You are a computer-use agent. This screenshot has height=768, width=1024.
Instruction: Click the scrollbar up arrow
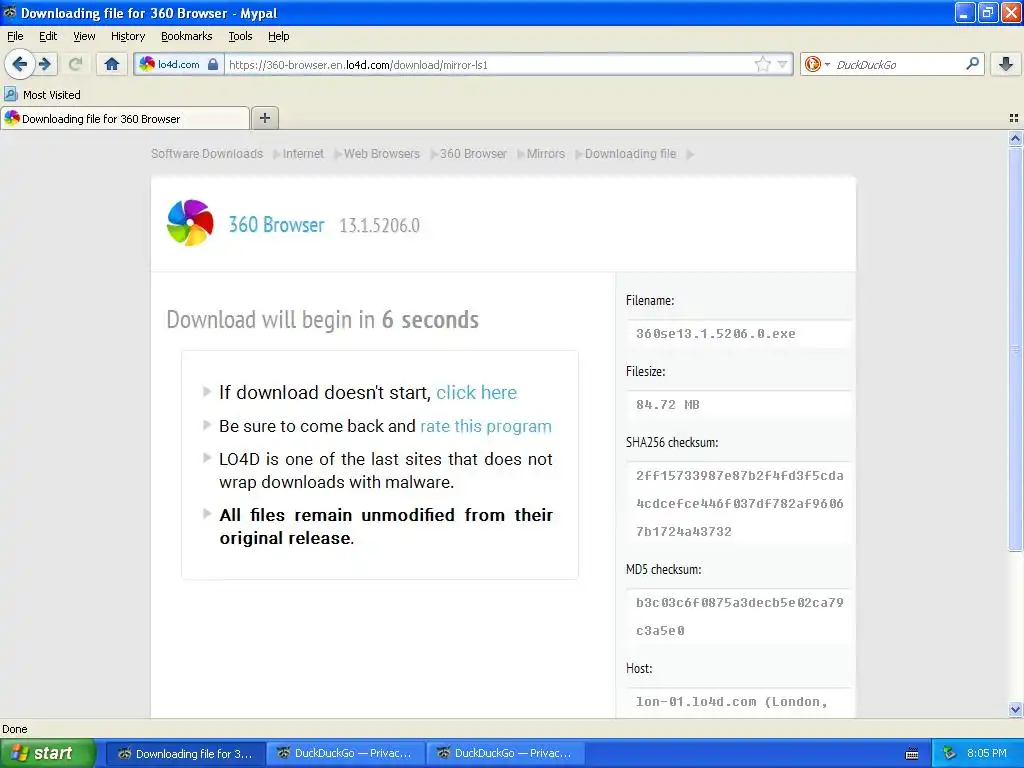(x=1015, y=138)
